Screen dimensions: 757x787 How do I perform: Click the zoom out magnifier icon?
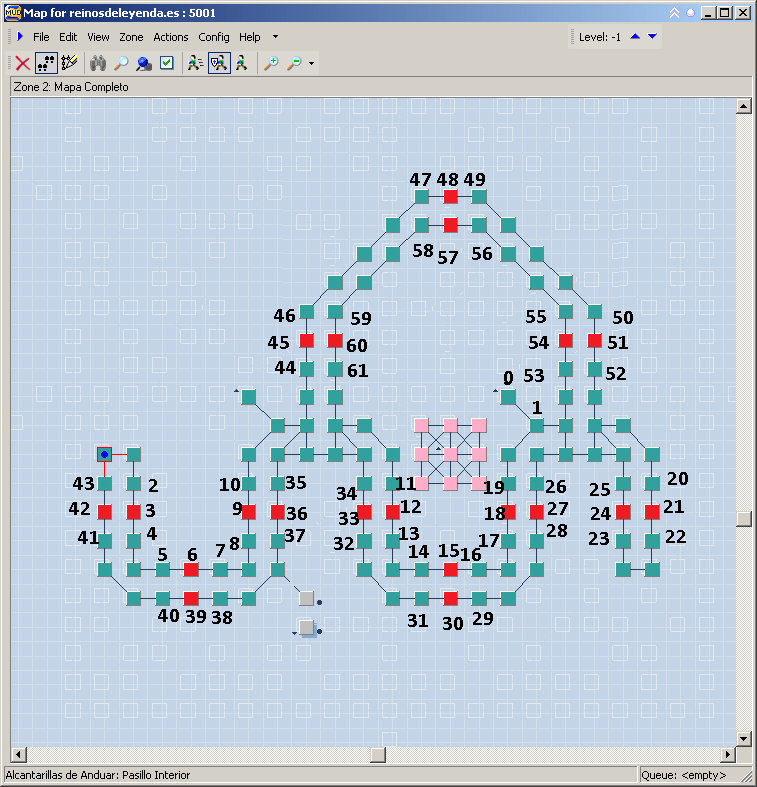294,63
